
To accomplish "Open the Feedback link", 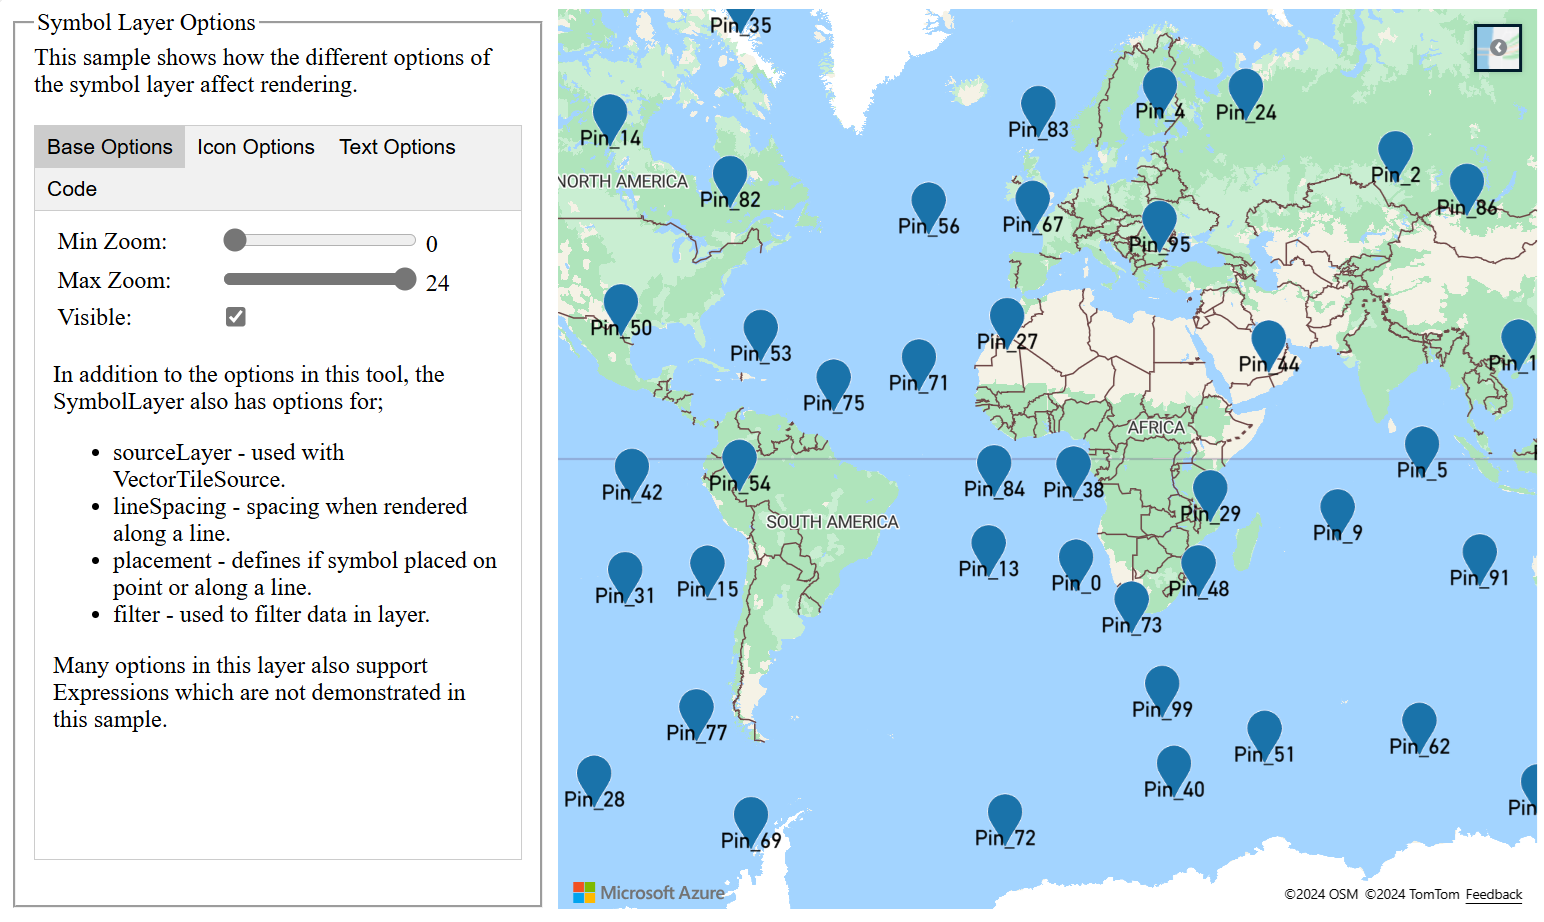I will 1494,895.
